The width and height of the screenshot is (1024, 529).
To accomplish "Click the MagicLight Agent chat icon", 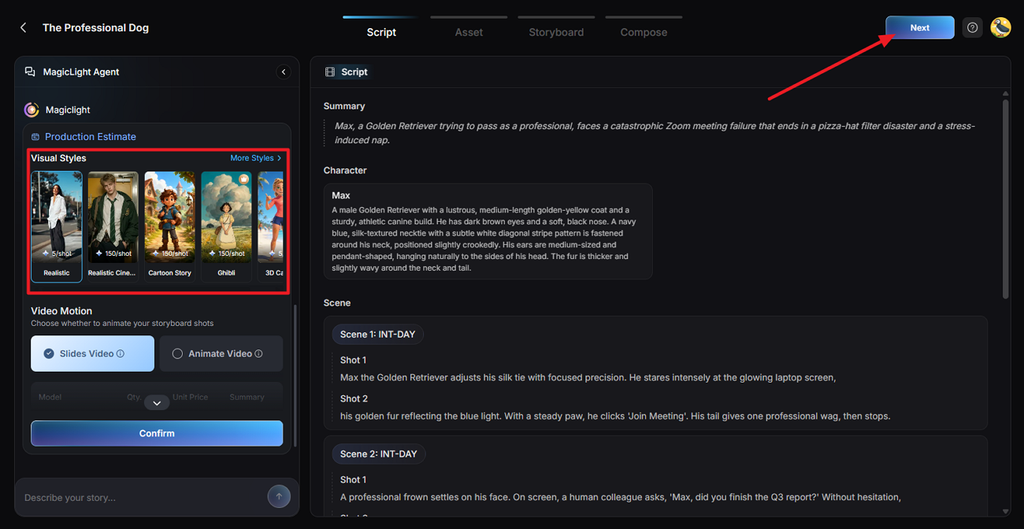I will pyautogui.click(x=30, y=72).
